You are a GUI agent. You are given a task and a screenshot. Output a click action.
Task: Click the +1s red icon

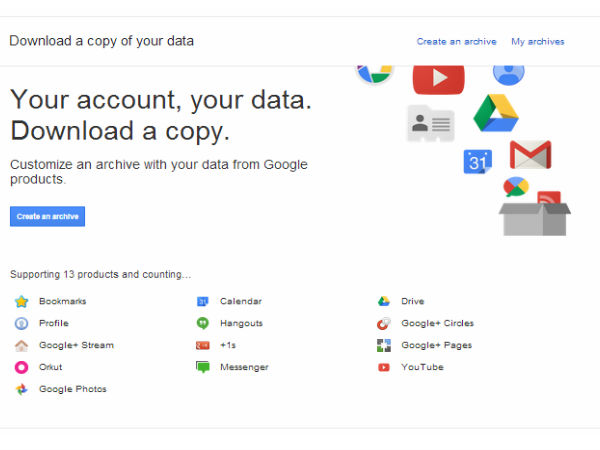tap(202, 345)
